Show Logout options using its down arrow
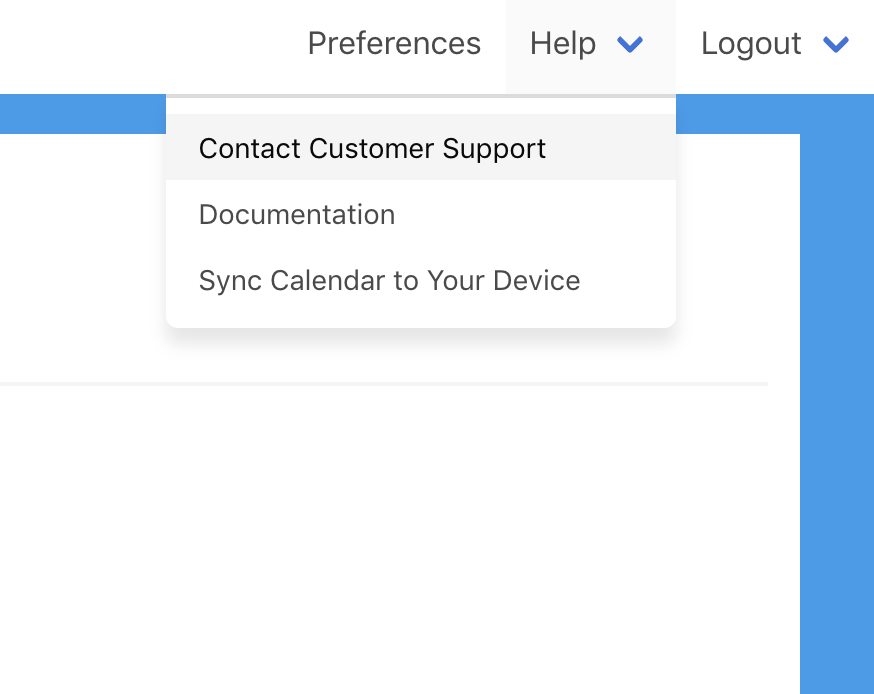The image size is (874, 694). click(x=836, y=44)
